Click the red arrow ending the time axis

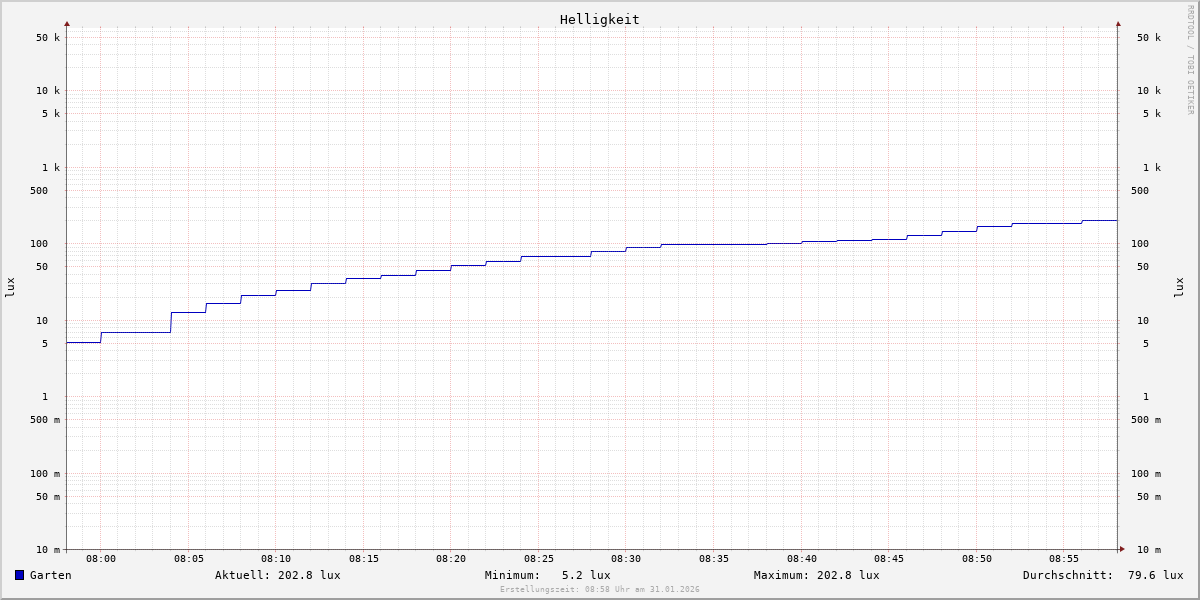[1122, 548]
